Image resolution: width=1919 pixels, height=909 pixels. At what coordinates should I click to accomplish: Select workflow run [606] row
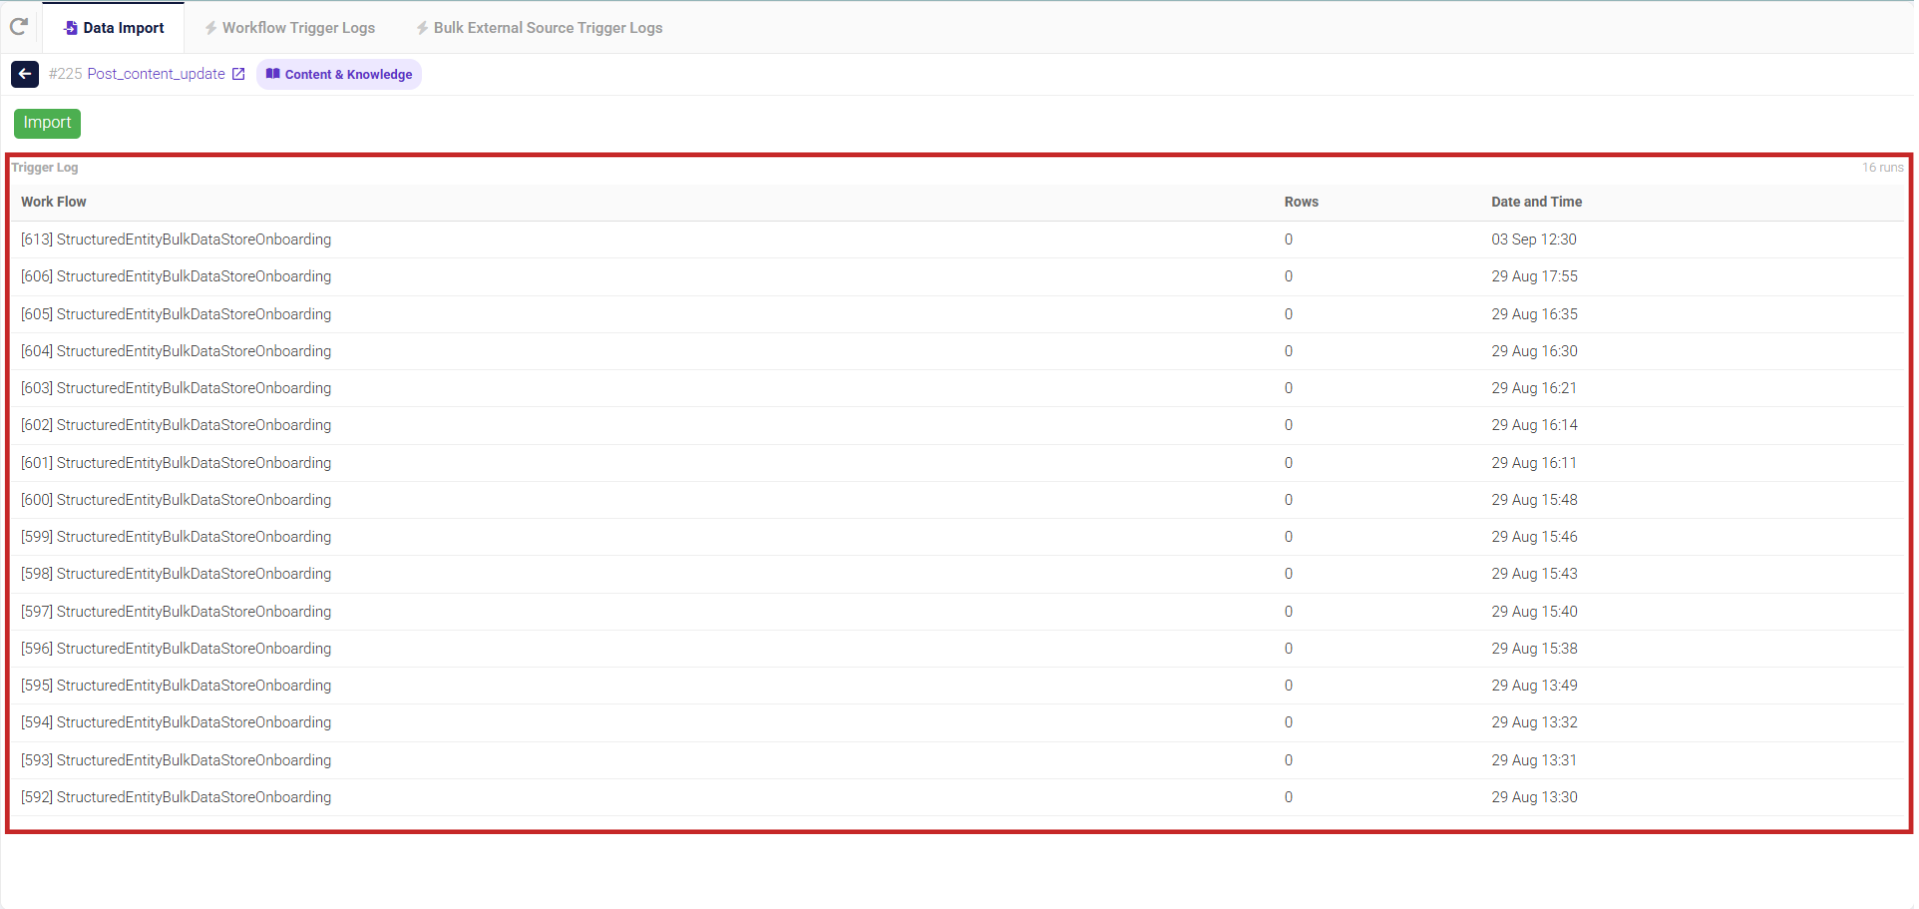point(958,277)
